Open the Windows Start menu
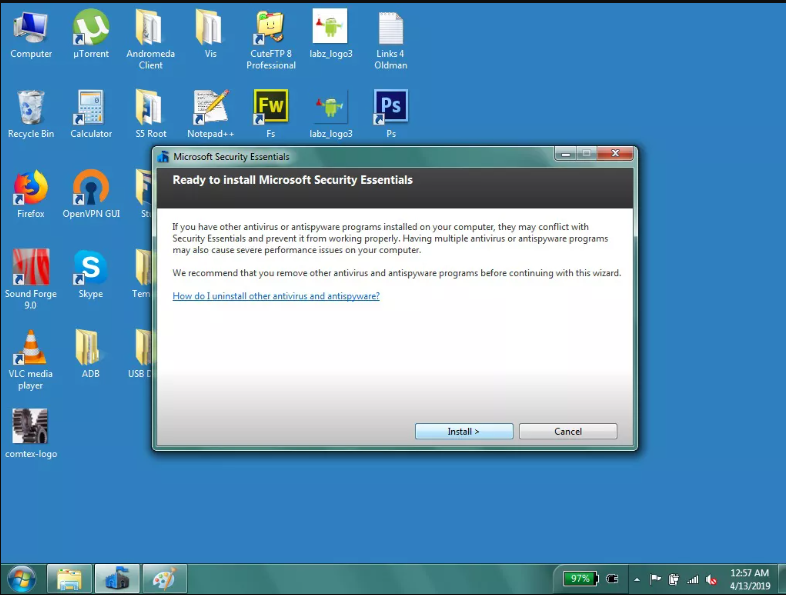This screenshot has height=595, width=786. pyautogui.click(x=22, y=579)
